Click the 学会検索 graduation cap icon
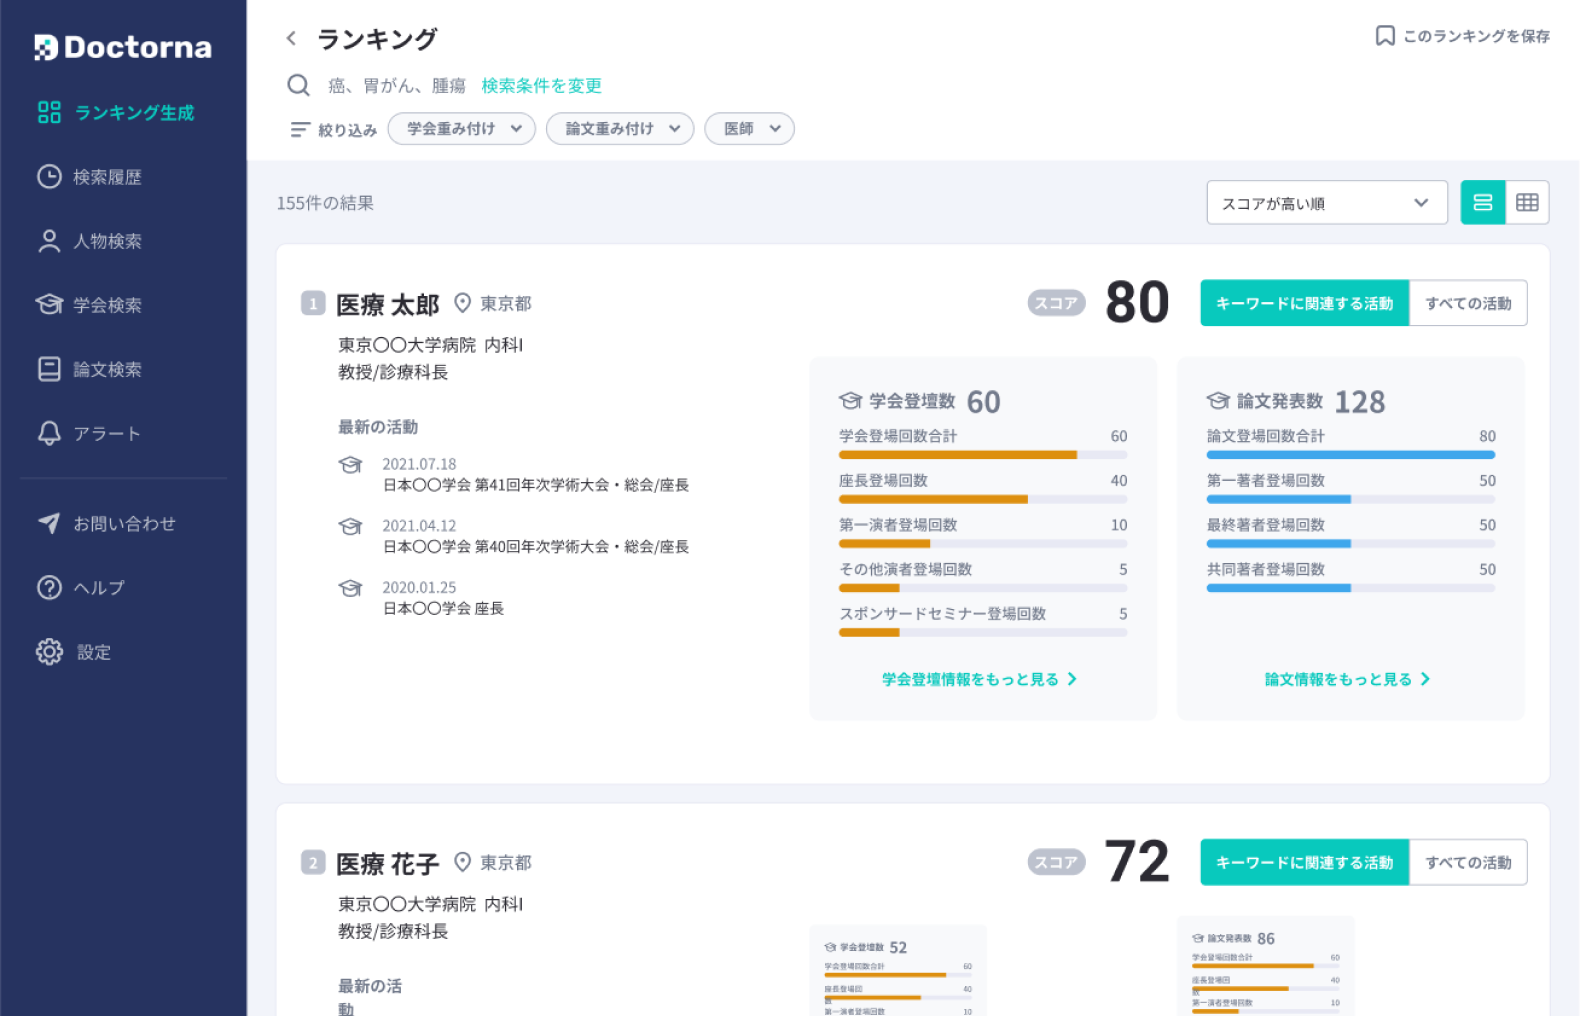1580x1016 pixels. 49,304
